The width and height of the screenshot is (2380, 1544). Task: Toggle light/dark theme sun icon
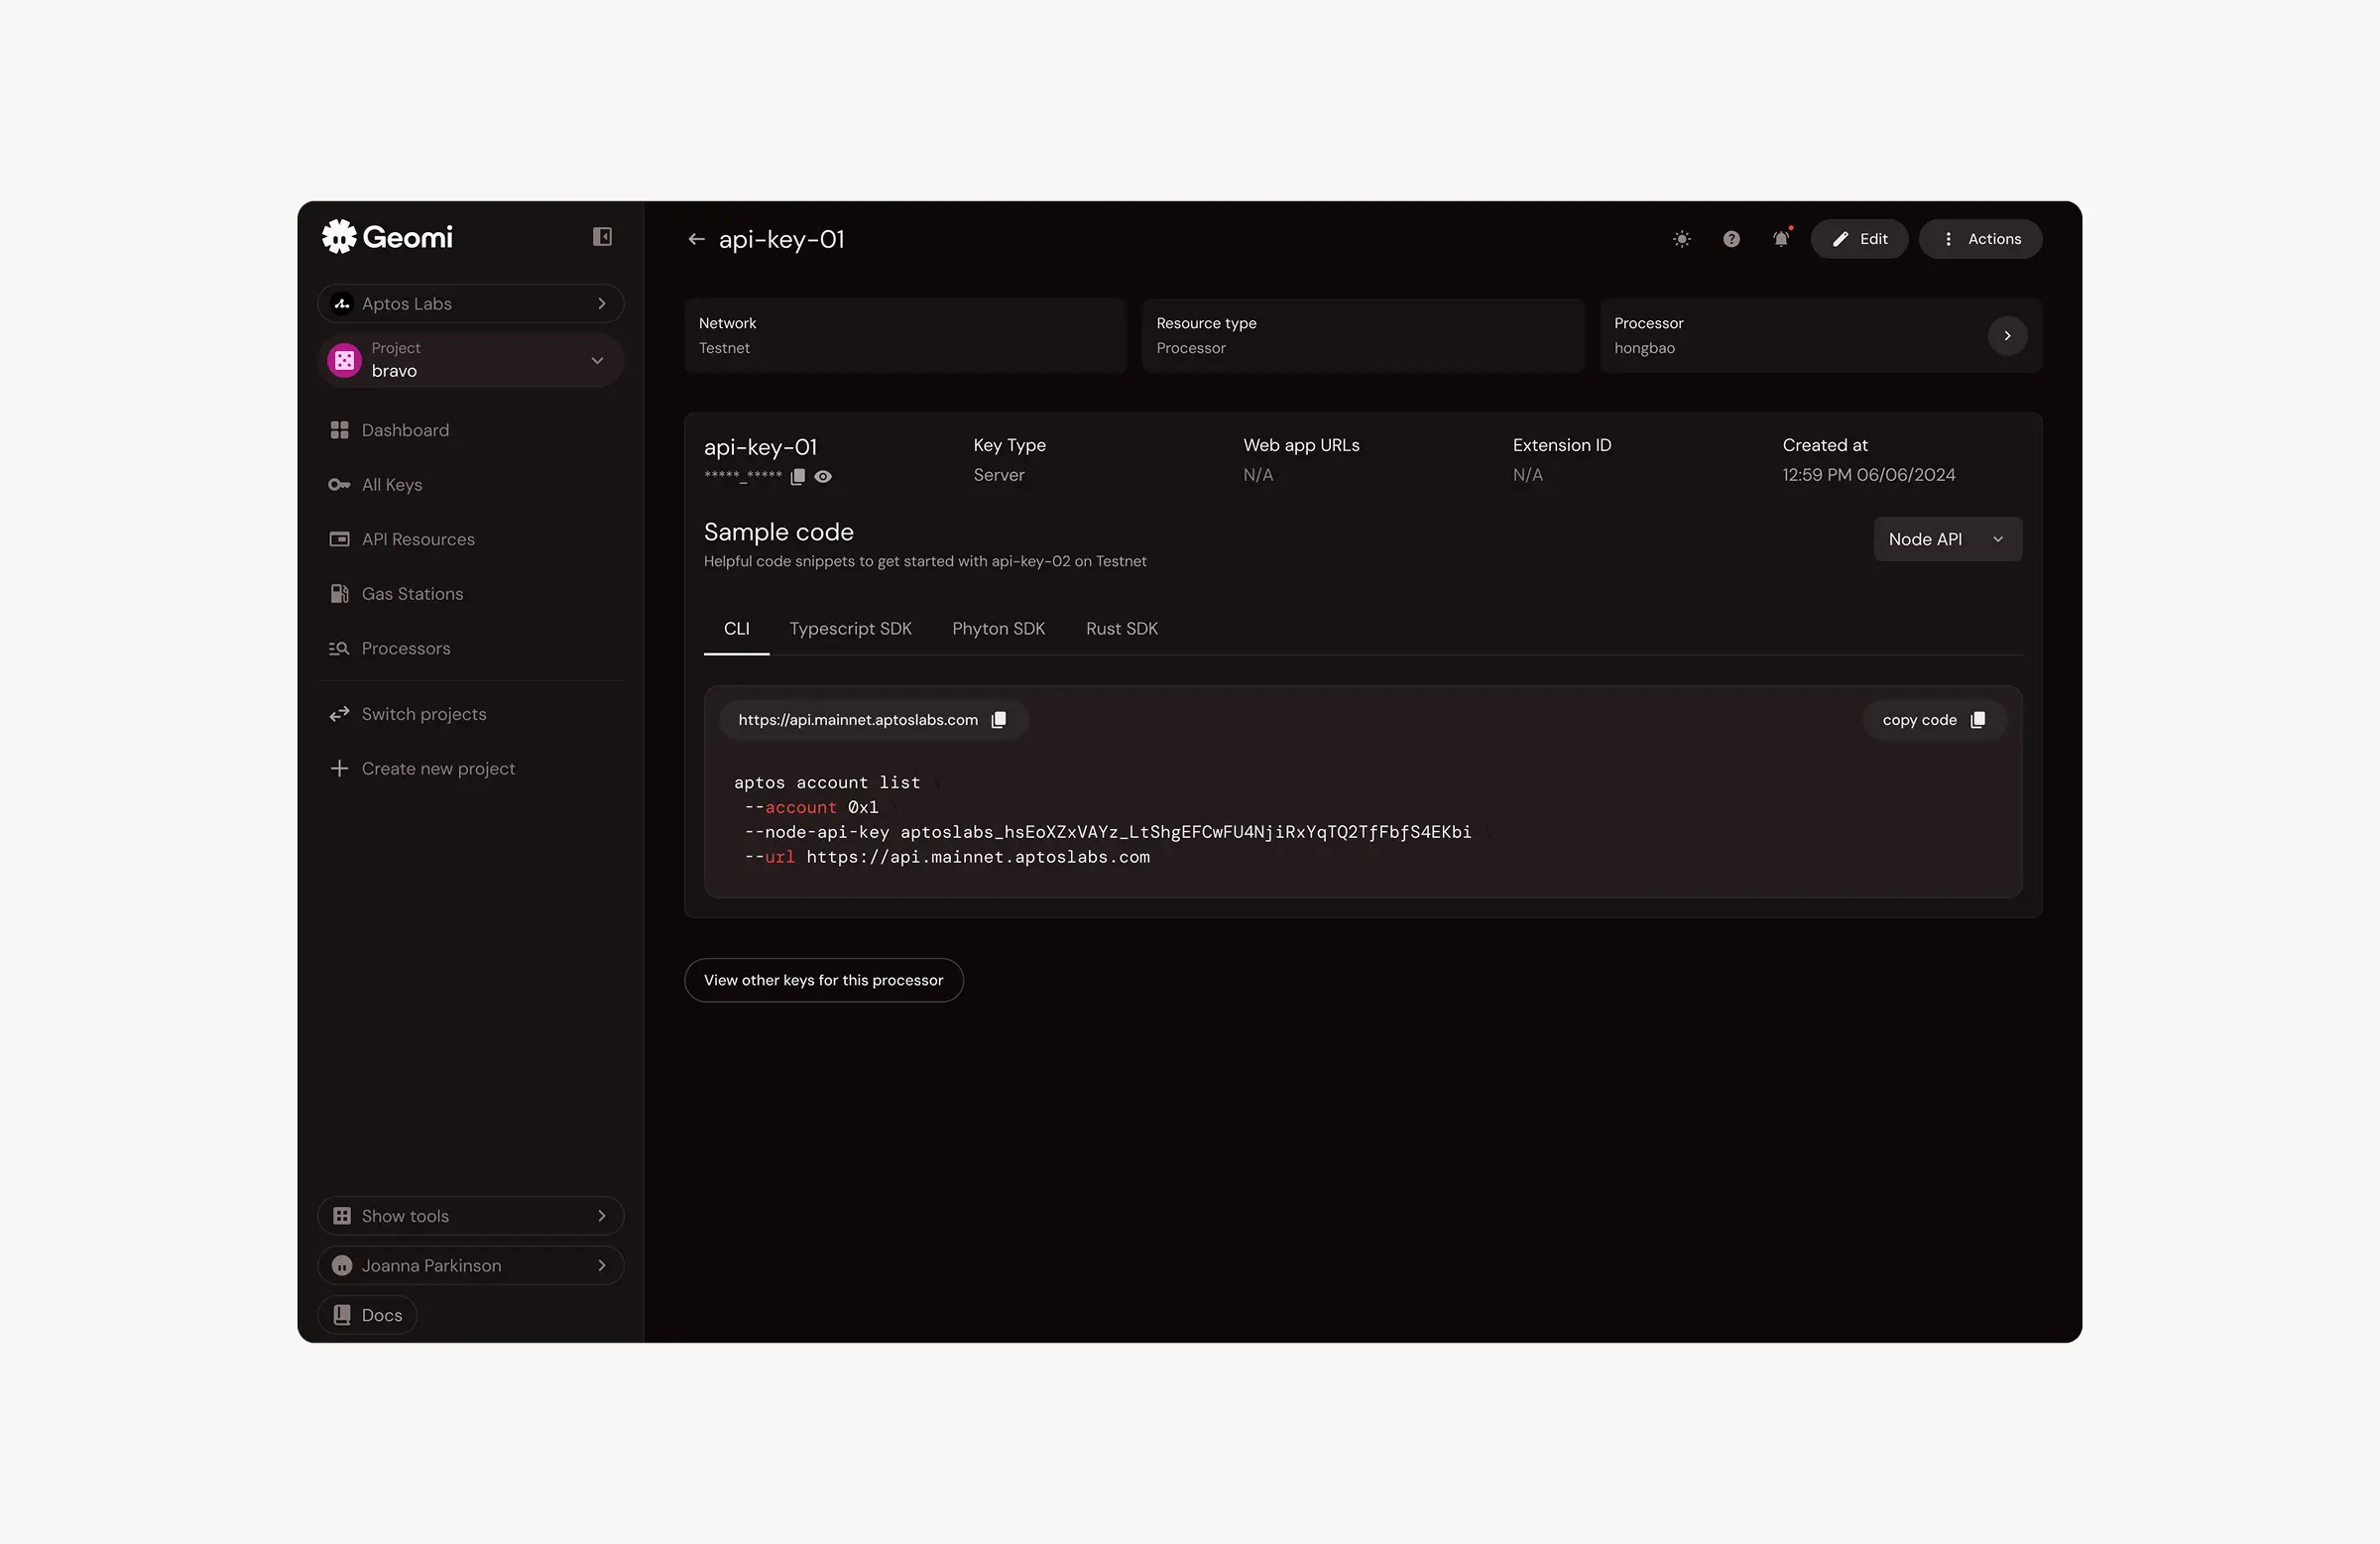[1682, 239]
